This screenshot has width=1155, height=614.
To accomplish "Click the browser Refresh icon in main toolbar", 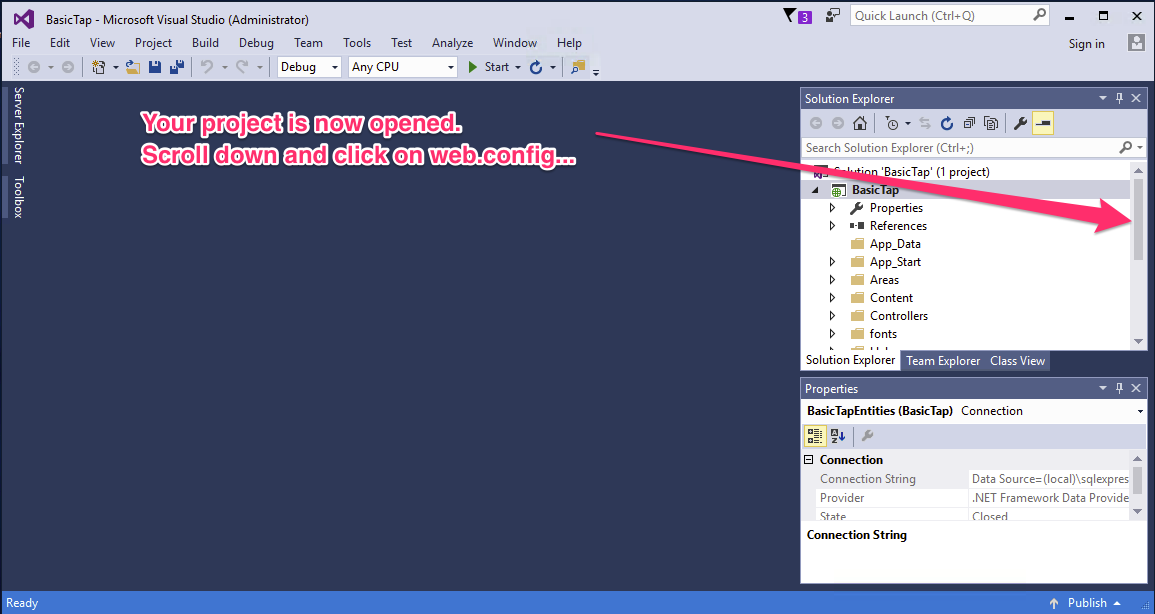I will point(536,67).
